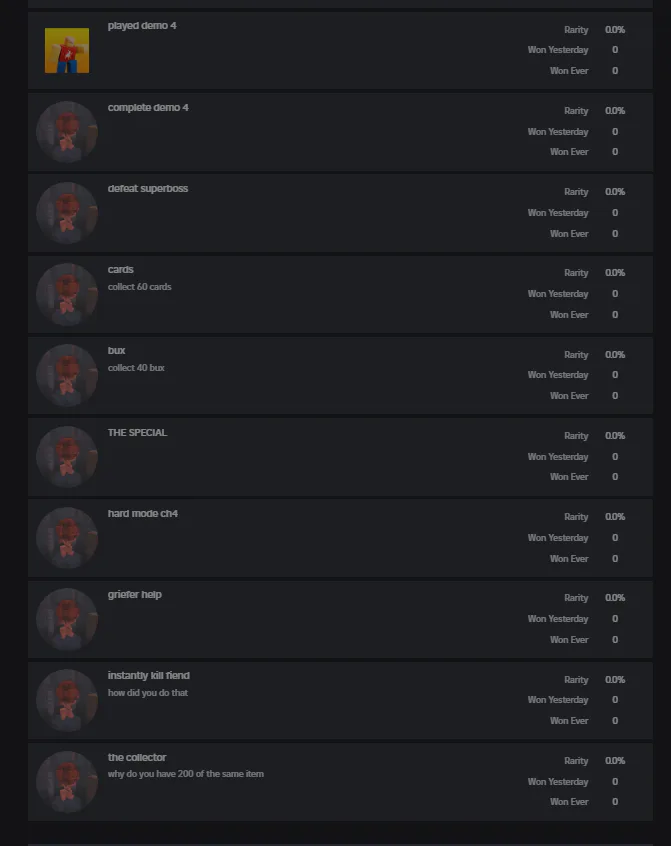Click the hard mode ch4 badge icon
The height and width of the screenshot is (846, 671).
tap(67, 538)
